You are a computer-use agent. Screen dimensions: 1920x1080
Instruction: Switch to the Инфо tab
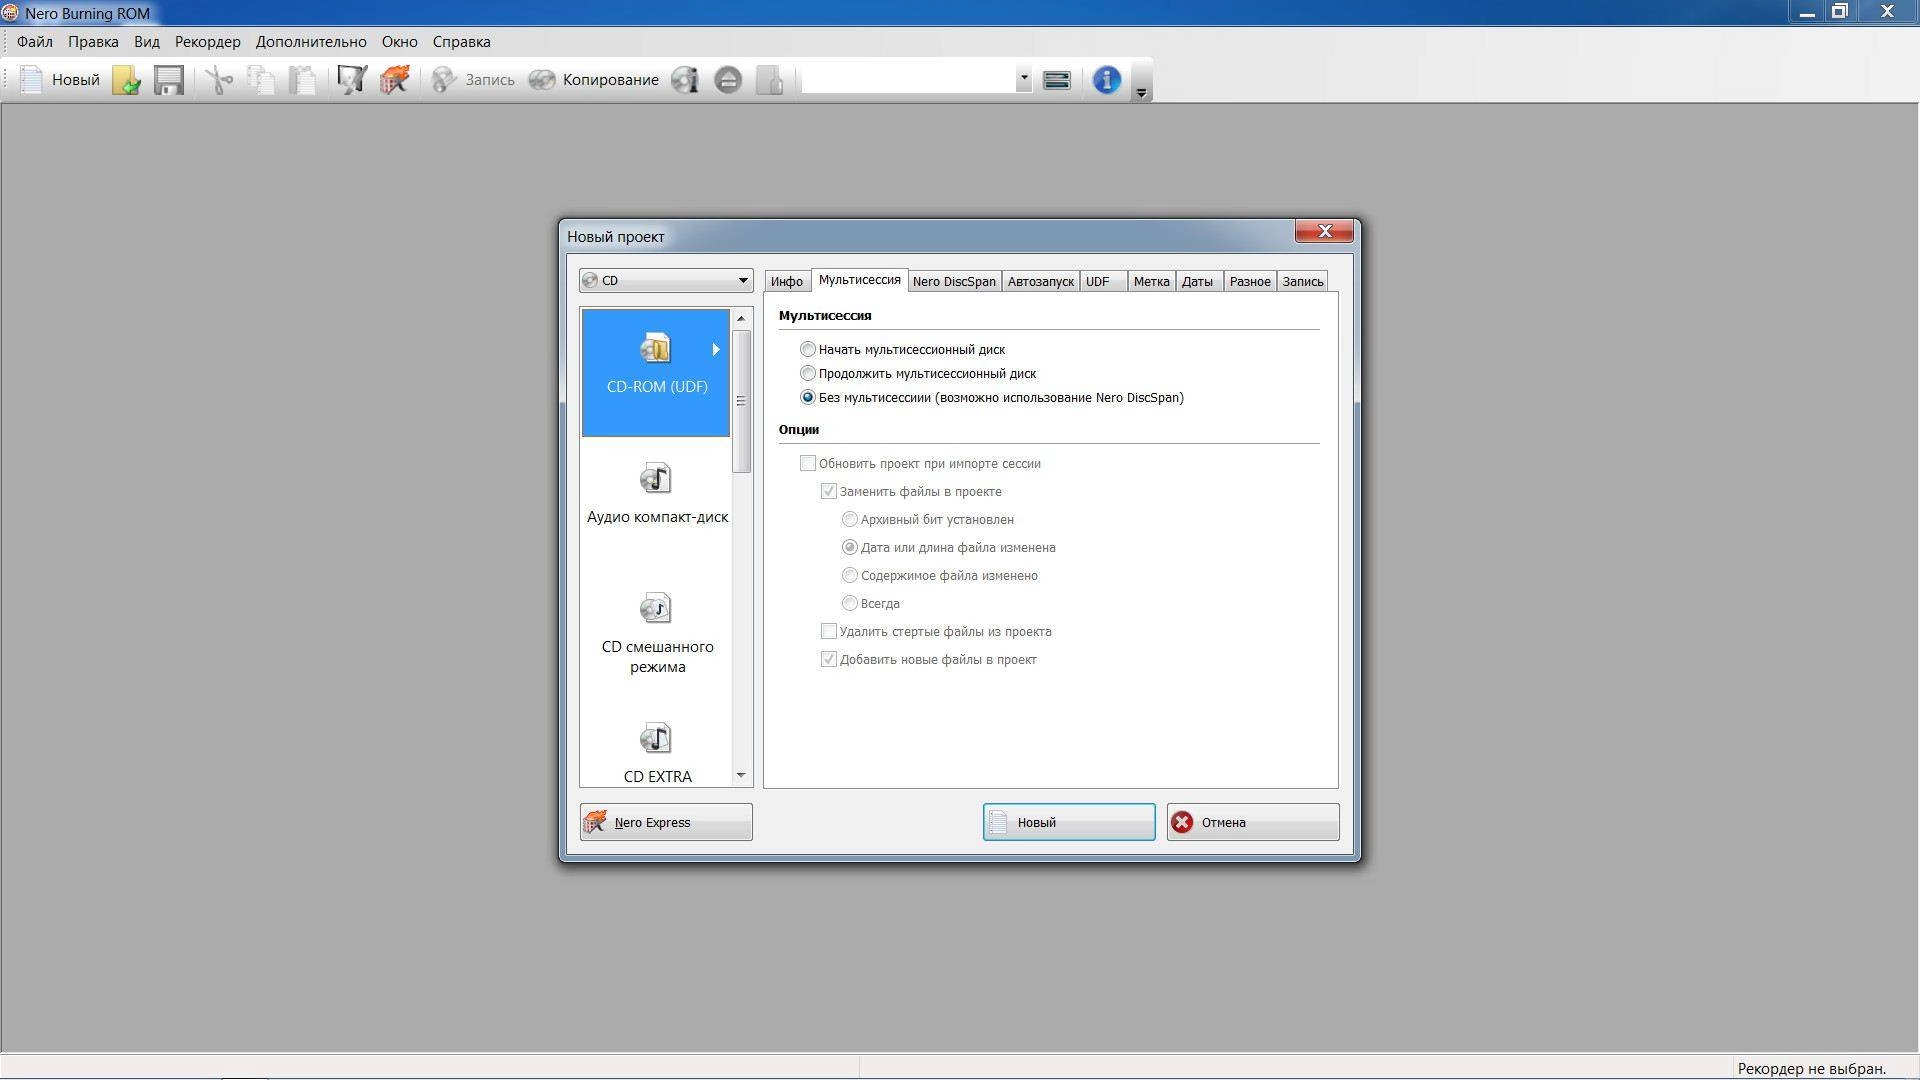[x=787, y=281]
